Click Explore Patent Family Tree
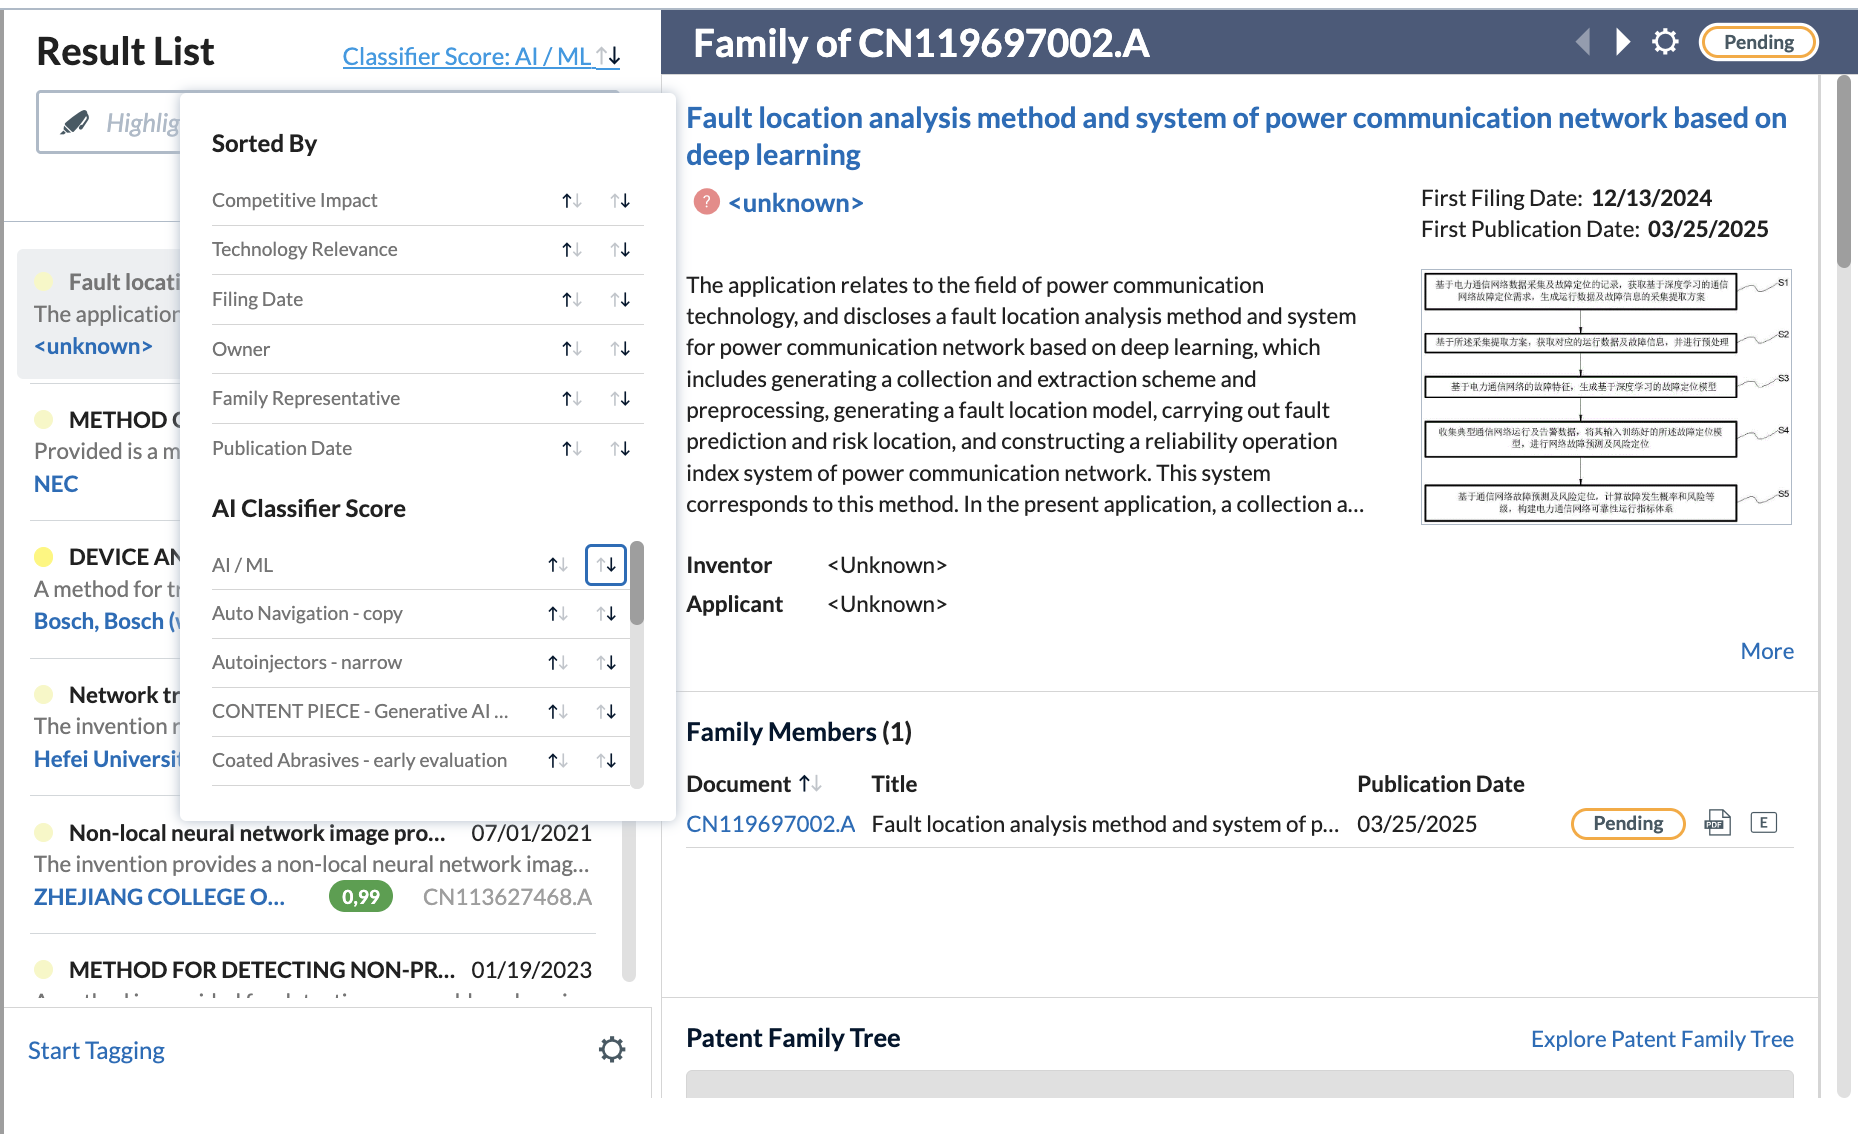Screen dimensions: 1858x1134 [1662, 1039]
